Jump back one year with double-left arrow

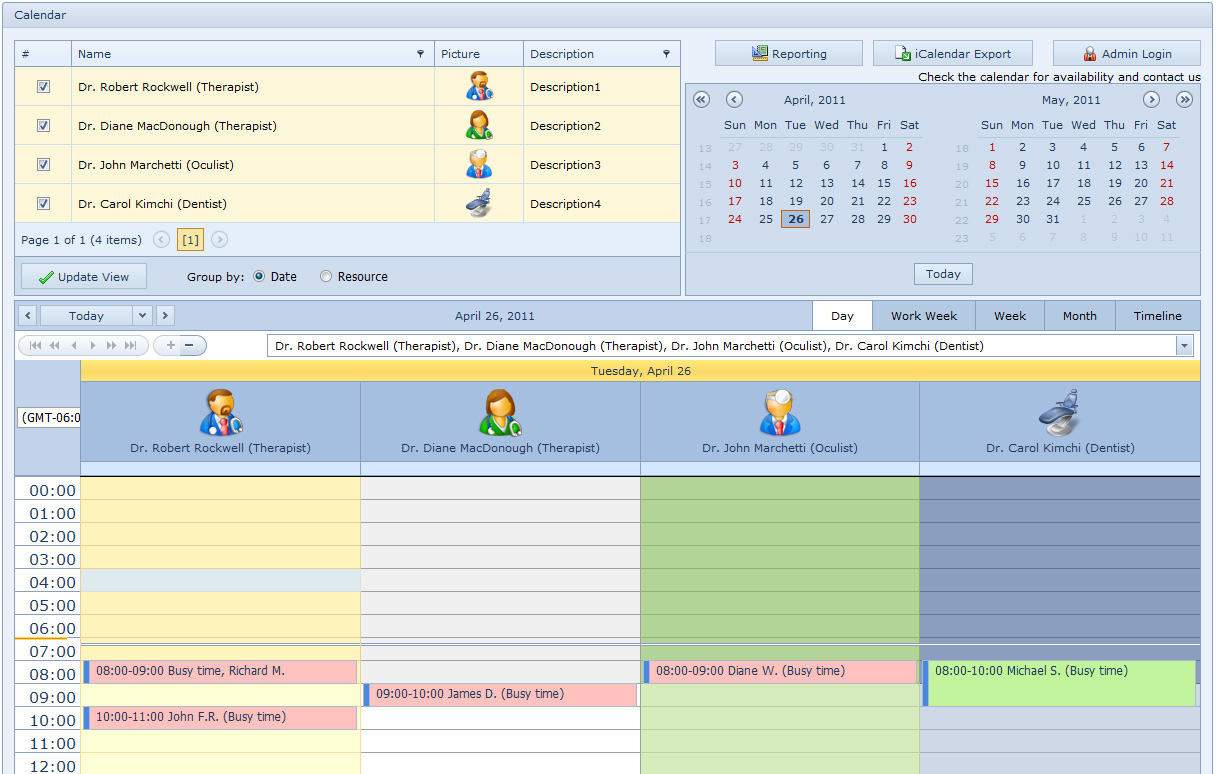click(x=701, y=99)
